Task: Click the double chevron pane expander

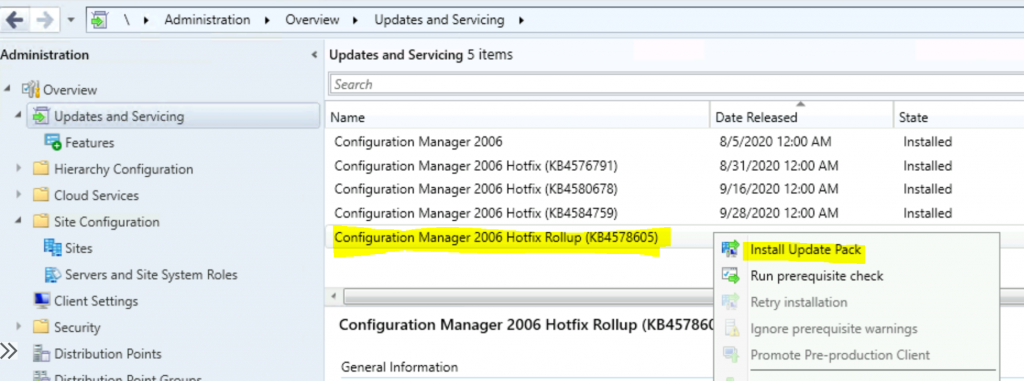Action: (8, 352)
